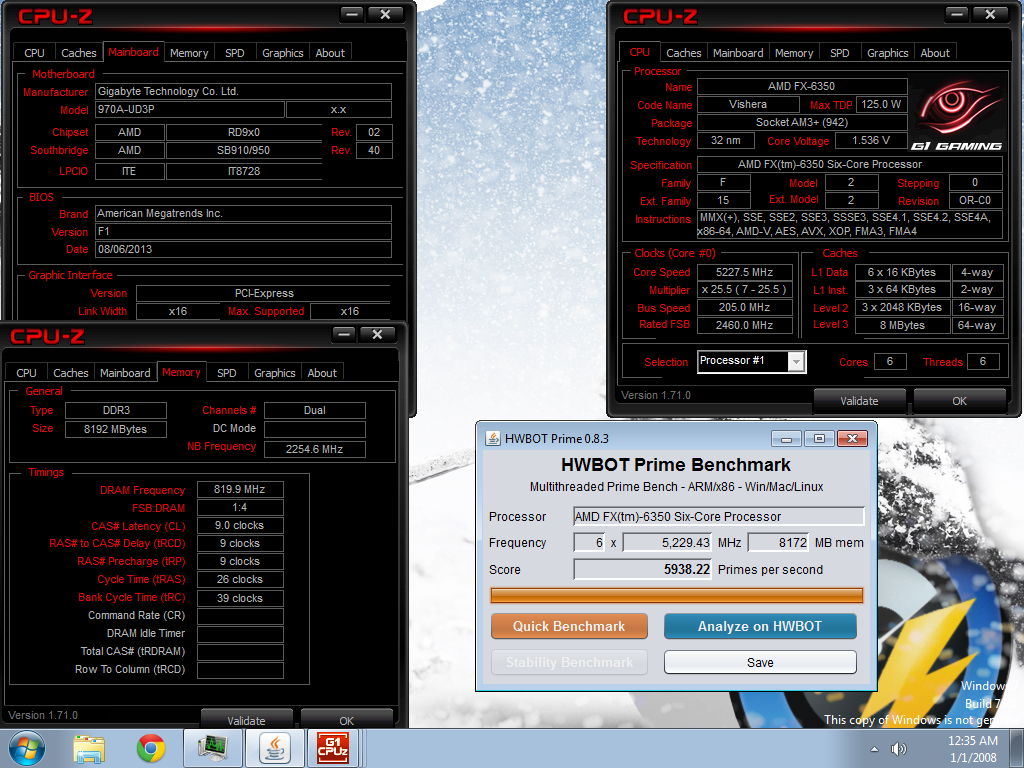
Task: Click the CAS# Latency 9.0 clocks value
Action: [240, 526]
